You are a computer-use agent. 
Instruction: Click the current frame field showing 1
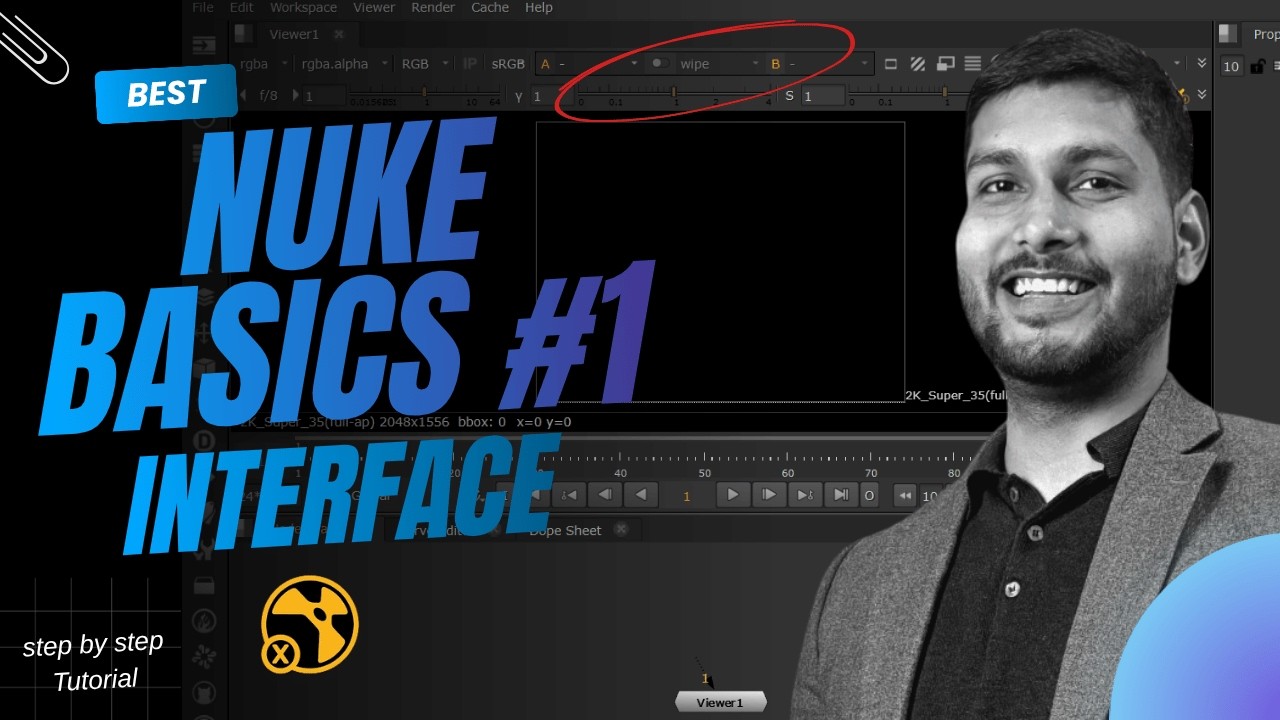[686, 496]
